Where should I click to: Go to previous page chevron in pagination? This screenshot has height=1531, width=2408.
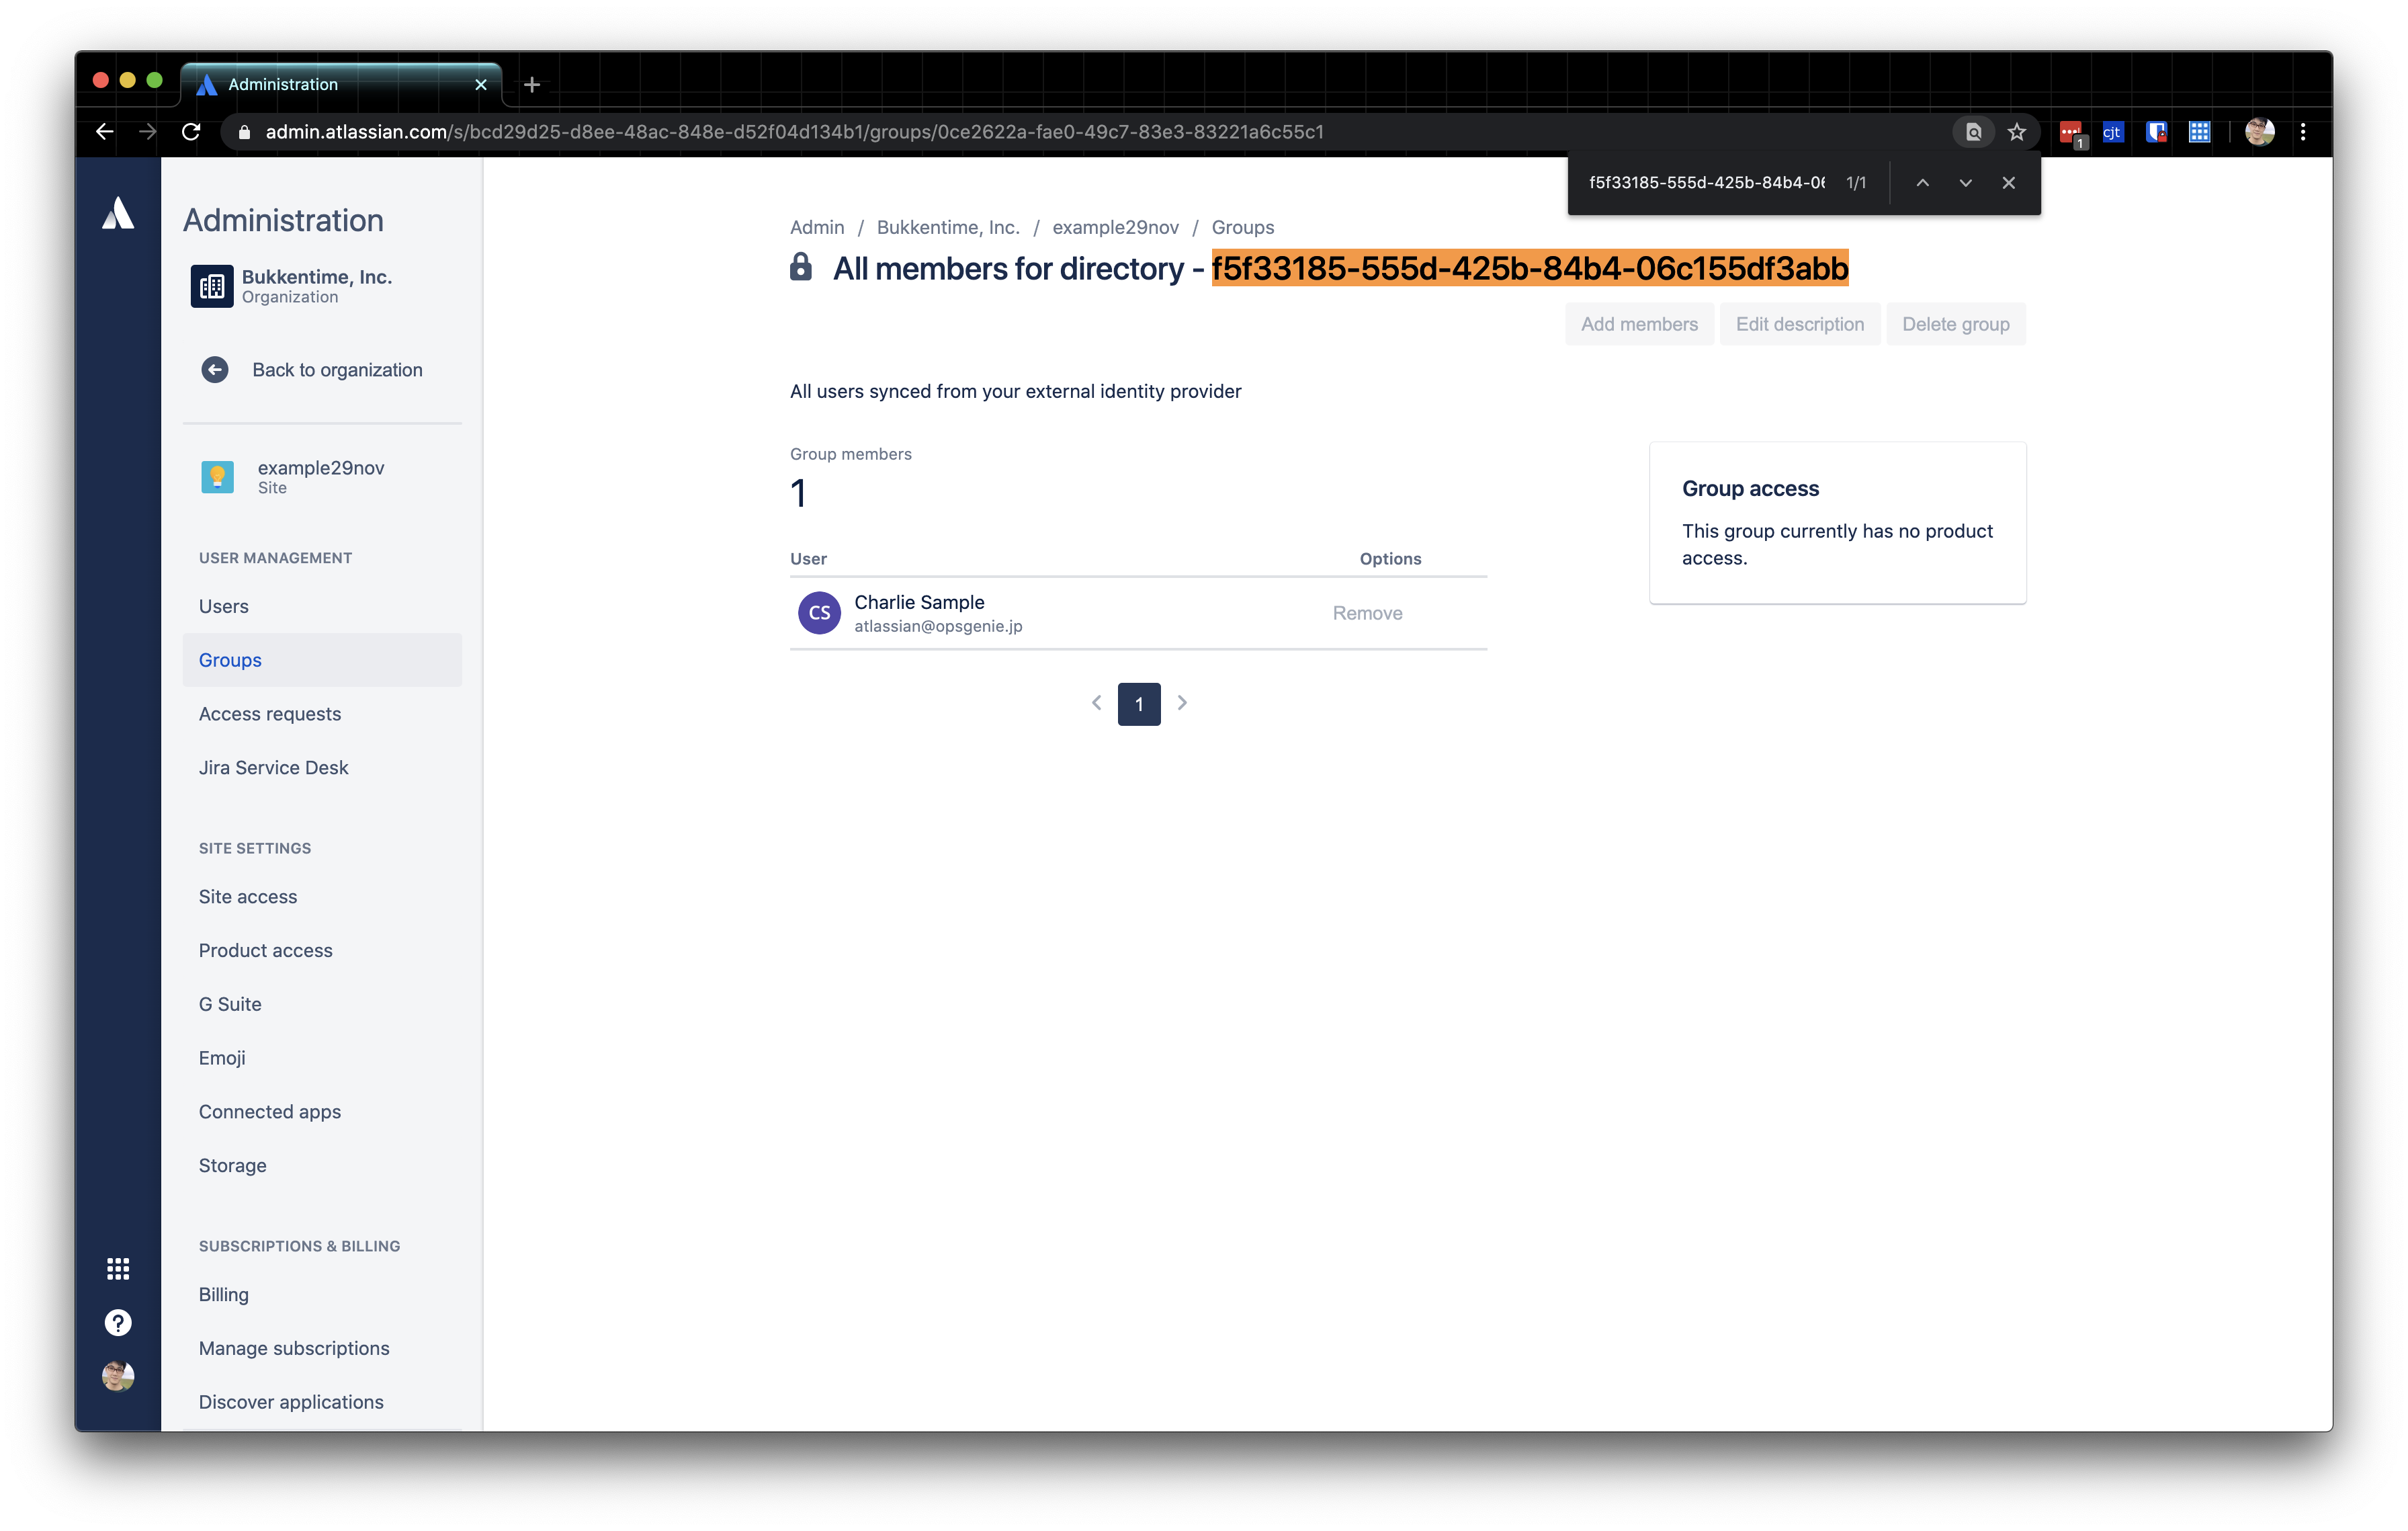1097,703
